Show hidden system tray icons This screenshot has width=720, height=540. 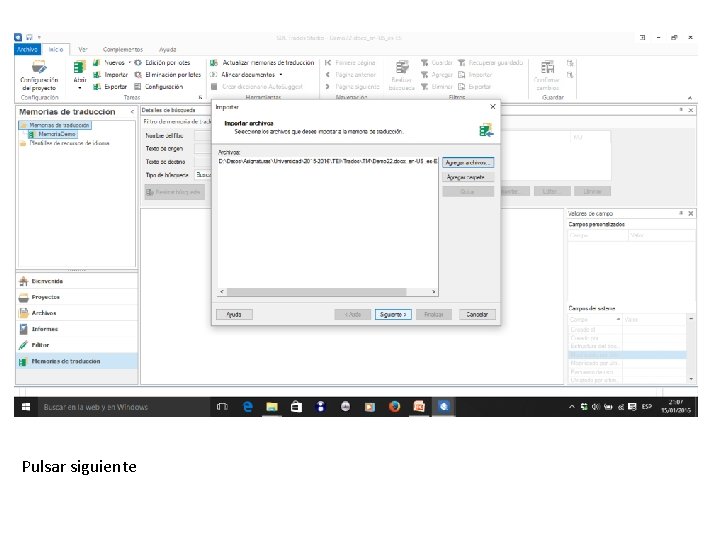pyautogui.click(x=572, y=406)
